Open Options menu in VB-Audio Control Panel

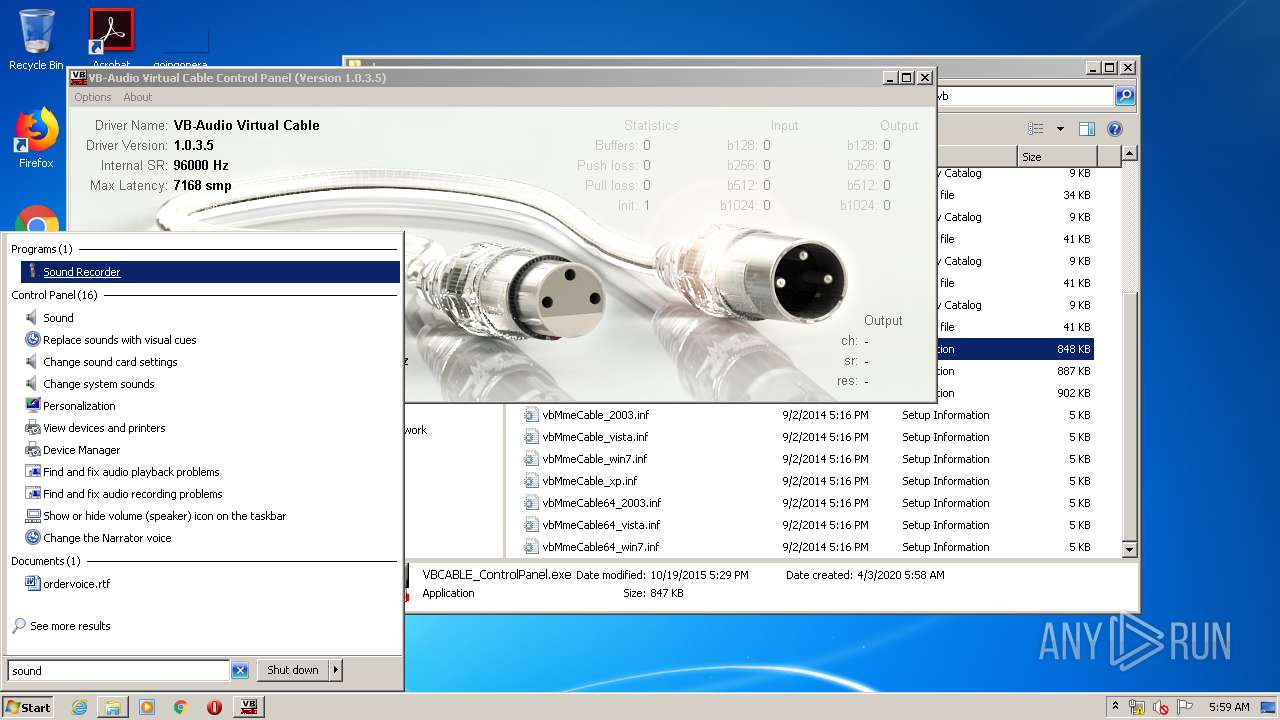tap(92, 97)
